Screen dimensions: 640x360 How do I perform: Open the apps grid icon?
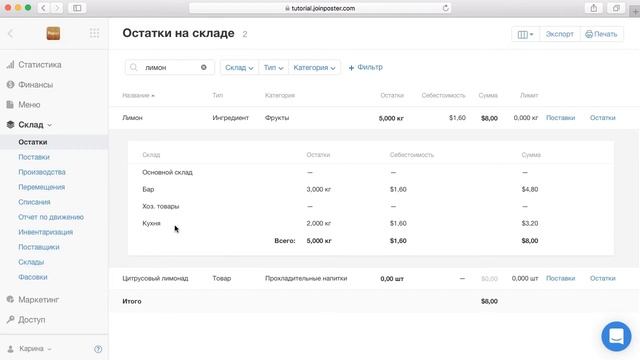94,33
